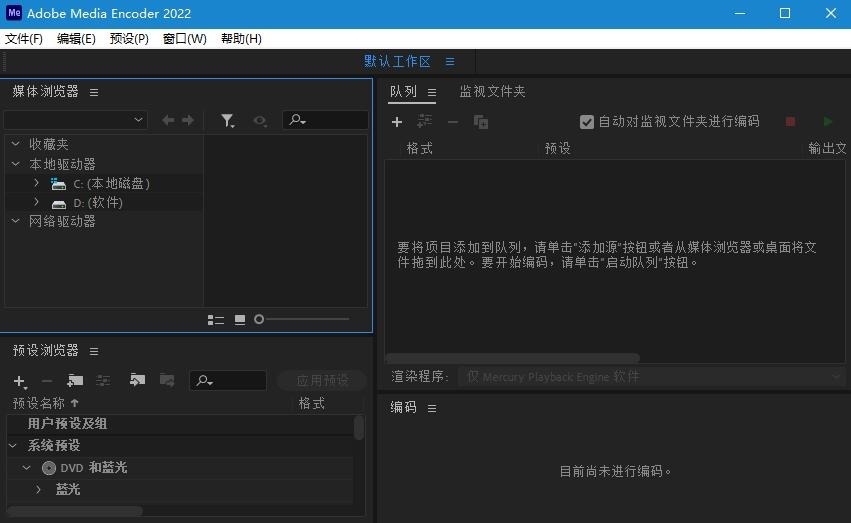Switch media browser to list view icon

point(215,320)
